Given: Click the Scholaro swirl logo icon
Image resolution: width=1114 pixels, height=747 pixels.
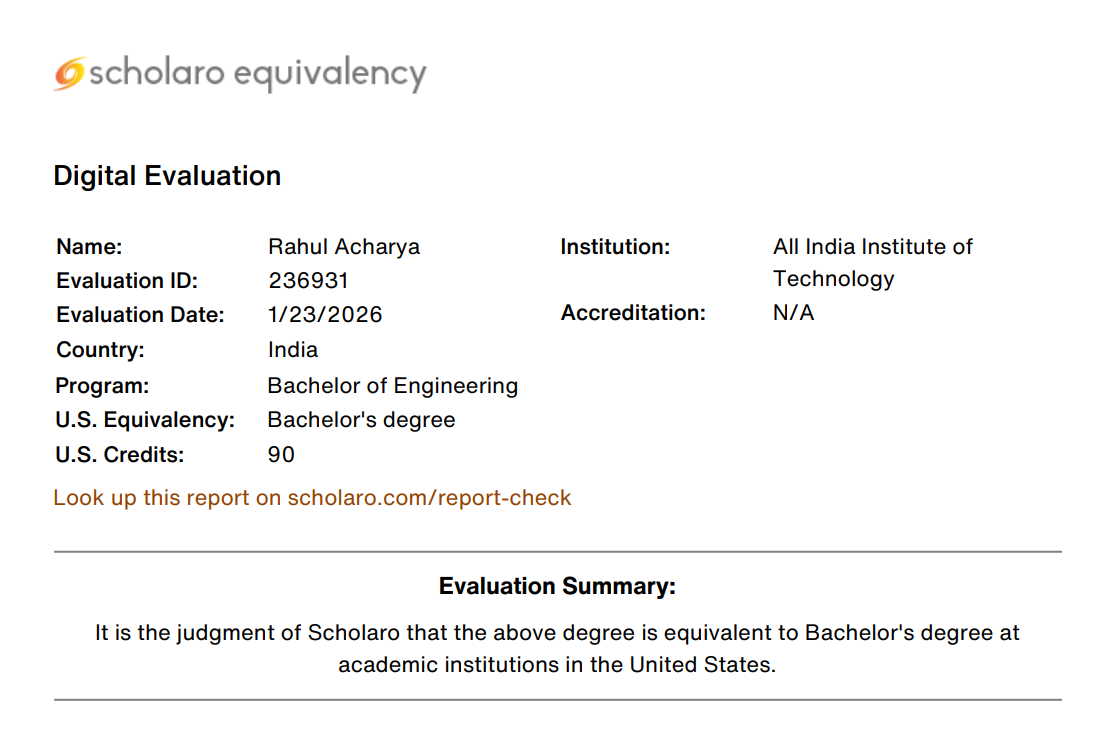Looking at the screenshot, I should (x=69, y=74).
